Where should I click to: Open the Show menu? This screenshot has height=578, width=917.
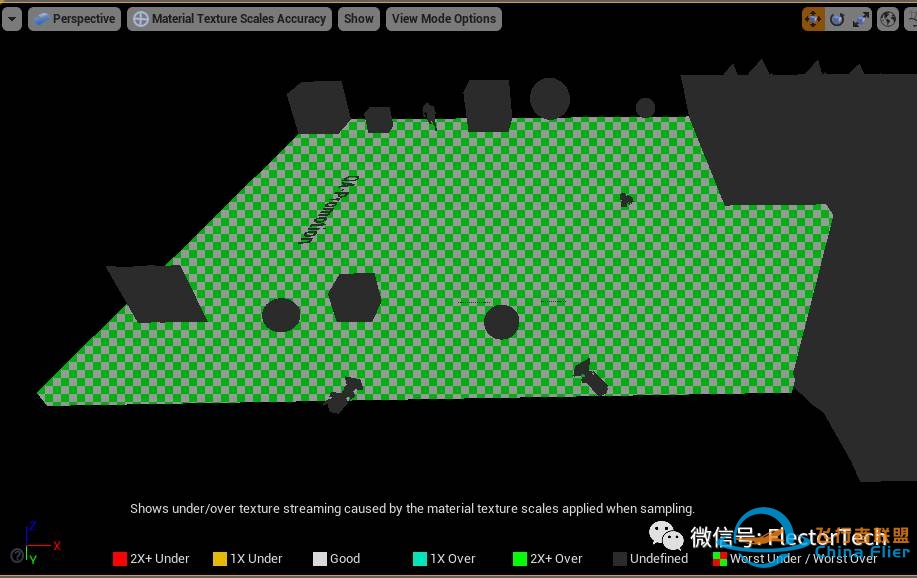(358, 19)
